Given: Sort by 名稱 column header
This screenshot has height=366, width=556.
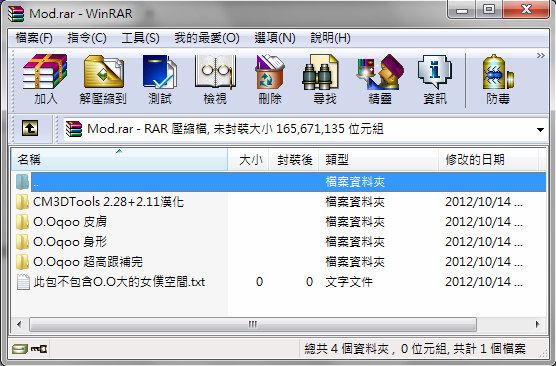Looking at the screenshot, I should tap(119, 160).
